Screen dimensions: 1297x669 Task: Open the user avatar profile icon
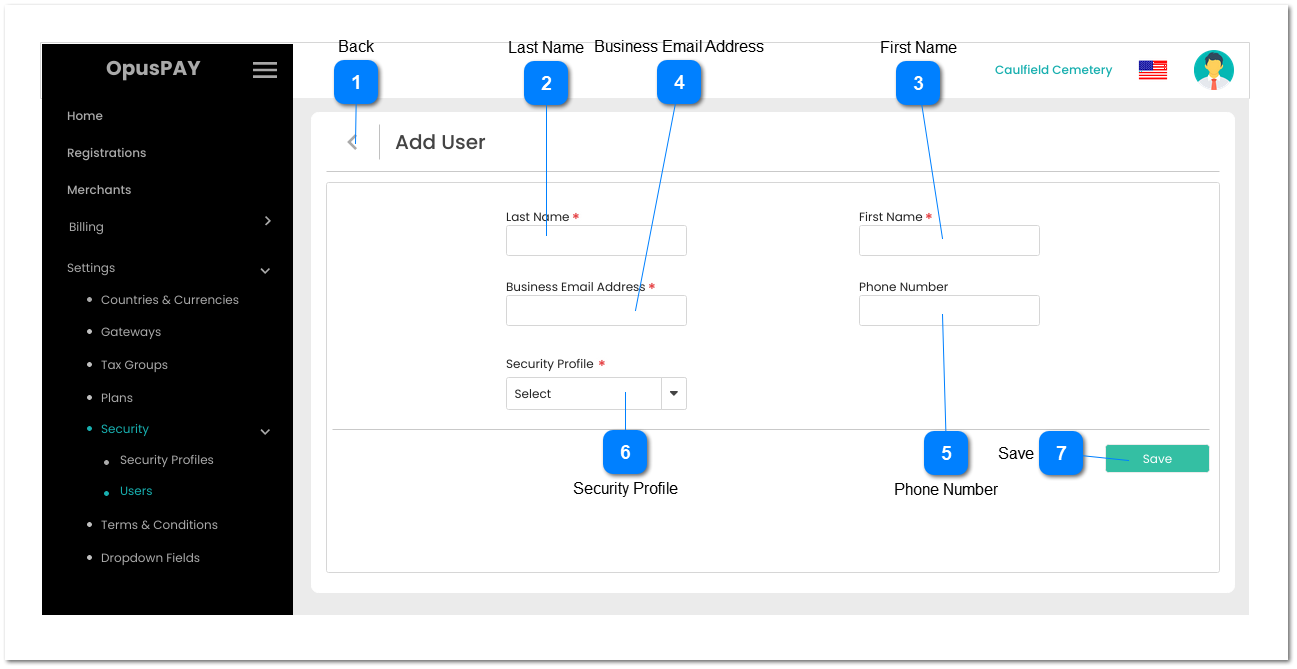(1213, 70)
